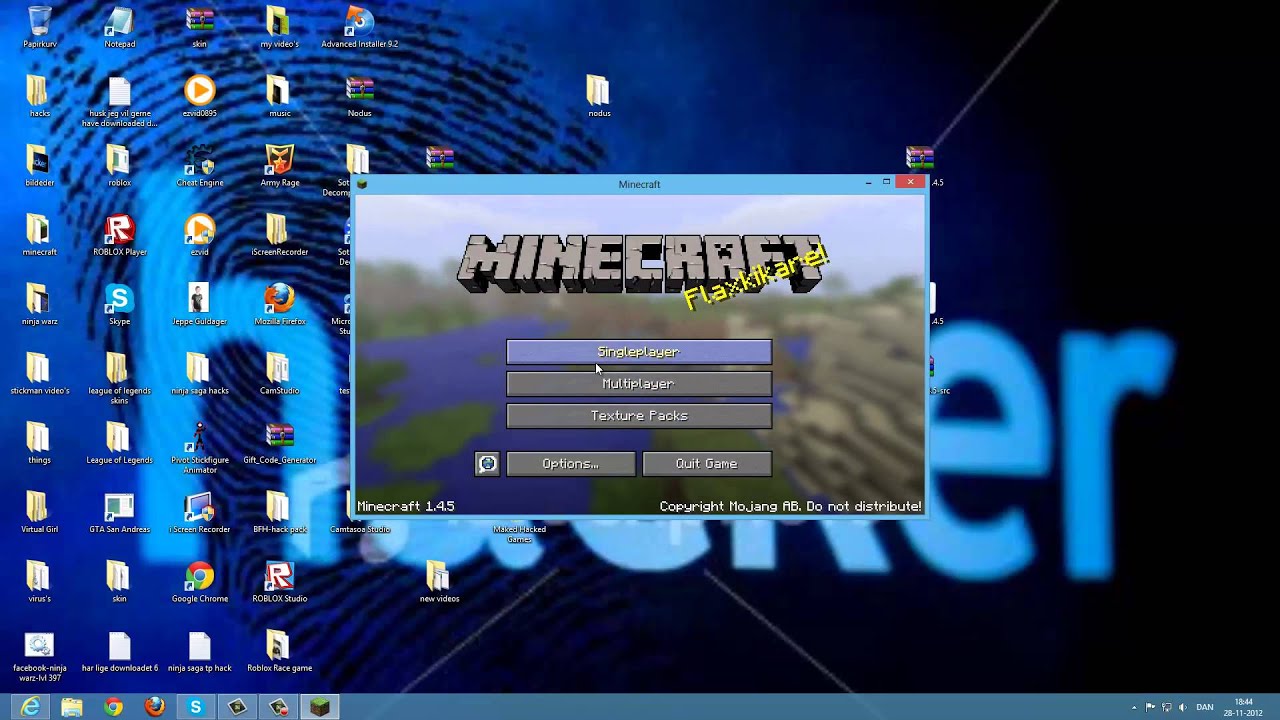Screen dimensions: 1280x720
Task: Open Firefox from the taskbar
Action: coord(155,707)
